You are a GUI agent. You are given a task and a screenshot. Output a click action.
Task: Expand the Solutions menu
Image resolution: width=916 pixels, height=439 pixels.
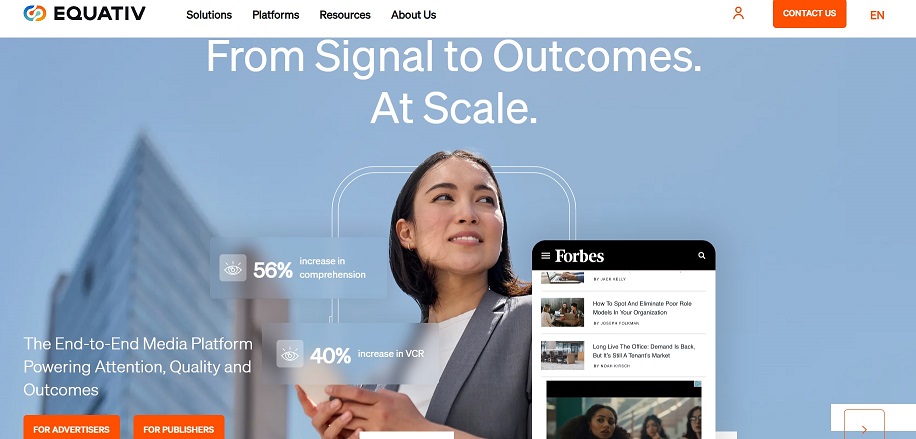(x=209, y=15)
